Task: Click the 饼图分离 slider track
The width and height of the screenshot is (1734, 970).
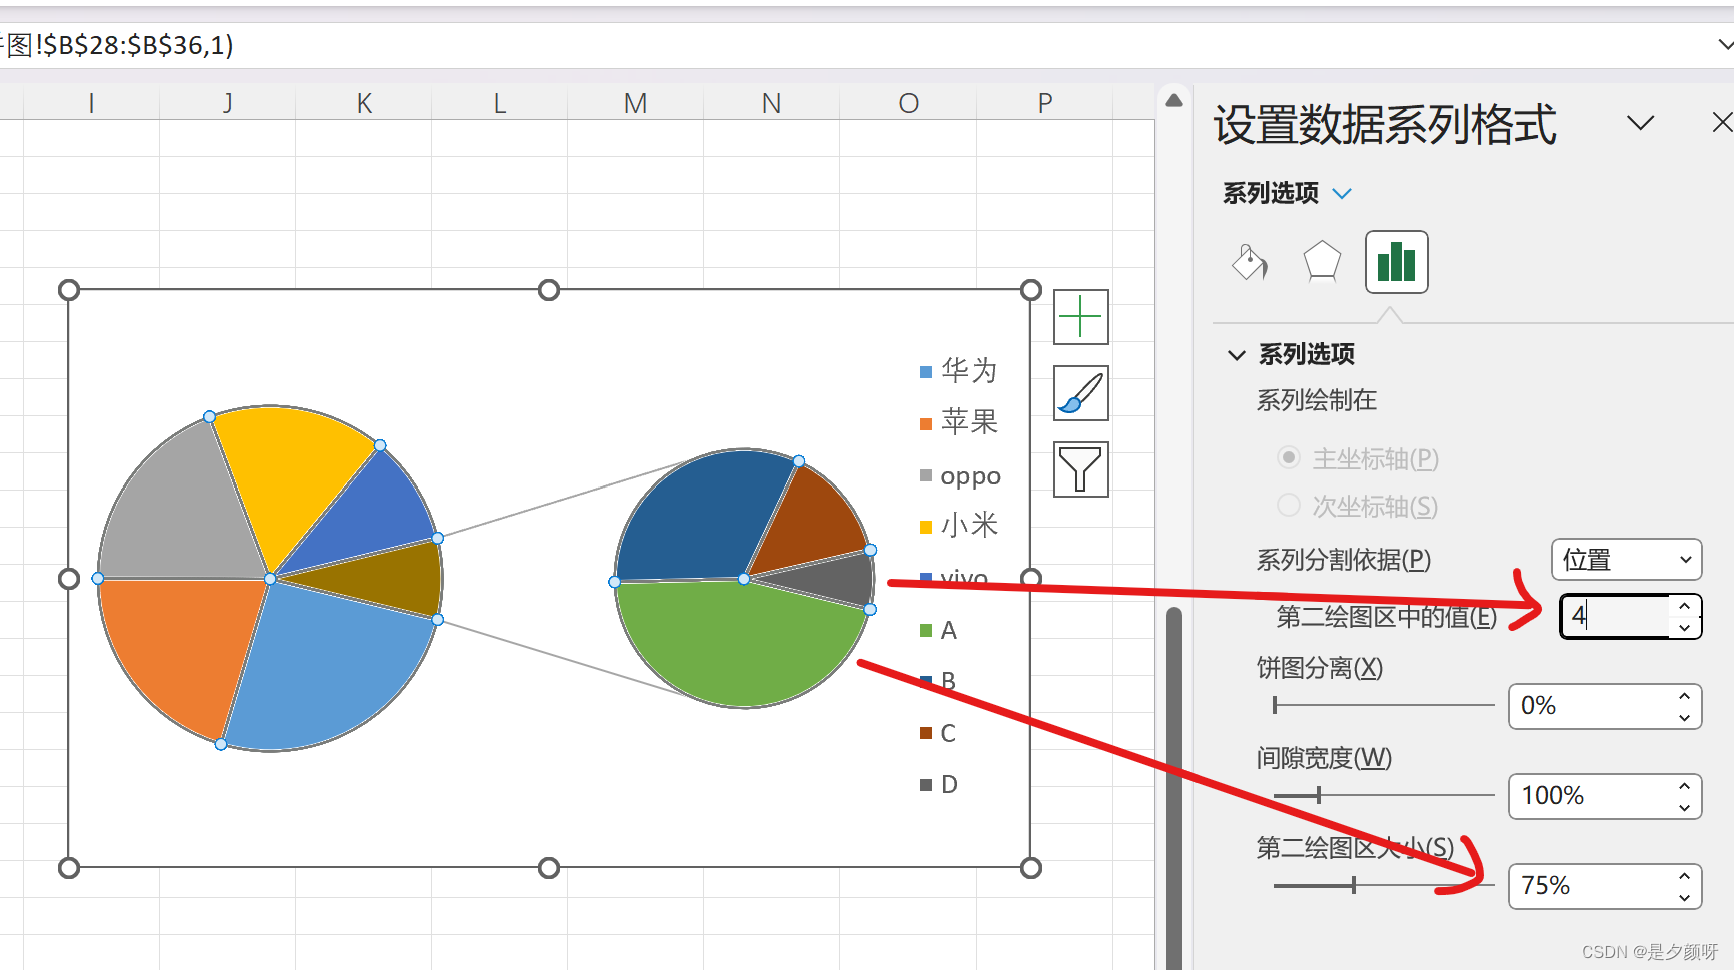Action: click(x=1383, y=706)
